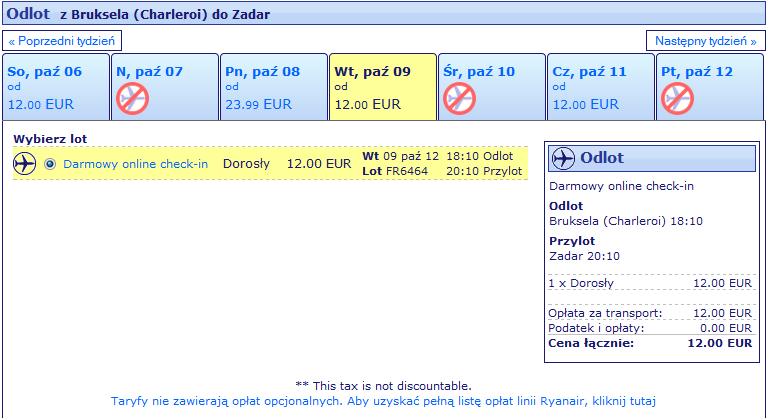Click the flight number FR6464
Viewport: 766px width, 418px height.
point(407,171)
